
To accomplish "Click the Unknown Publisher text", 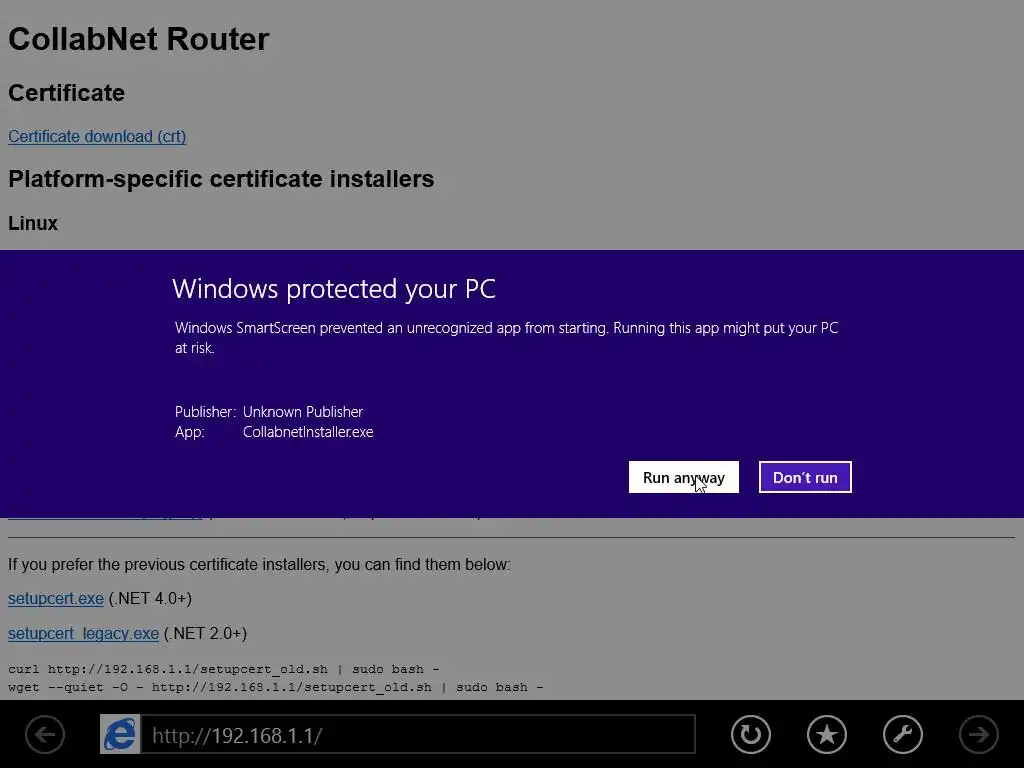I will tap(303, 411).
